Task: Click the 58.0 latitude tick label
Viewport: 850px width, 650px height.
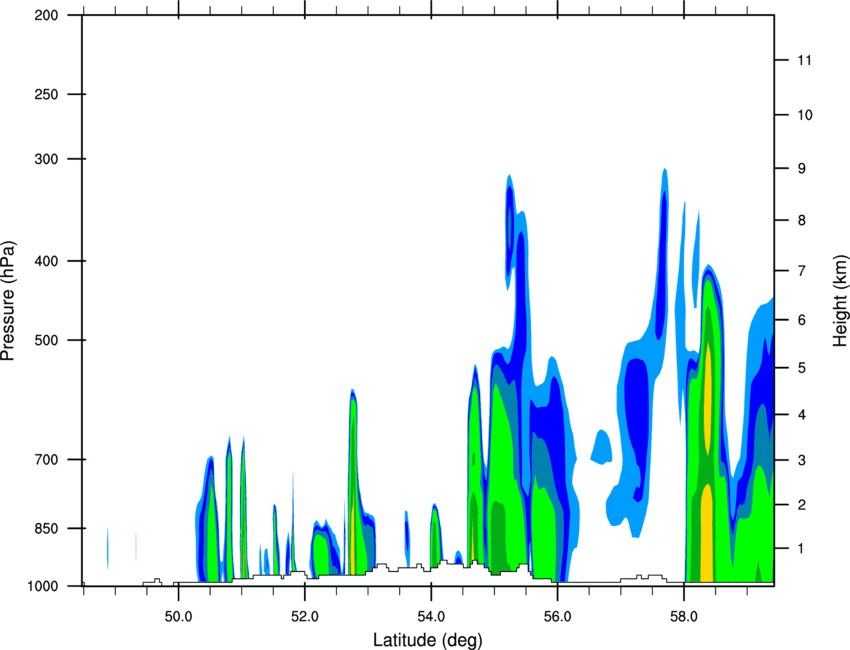Action: [x=684, y=616]
